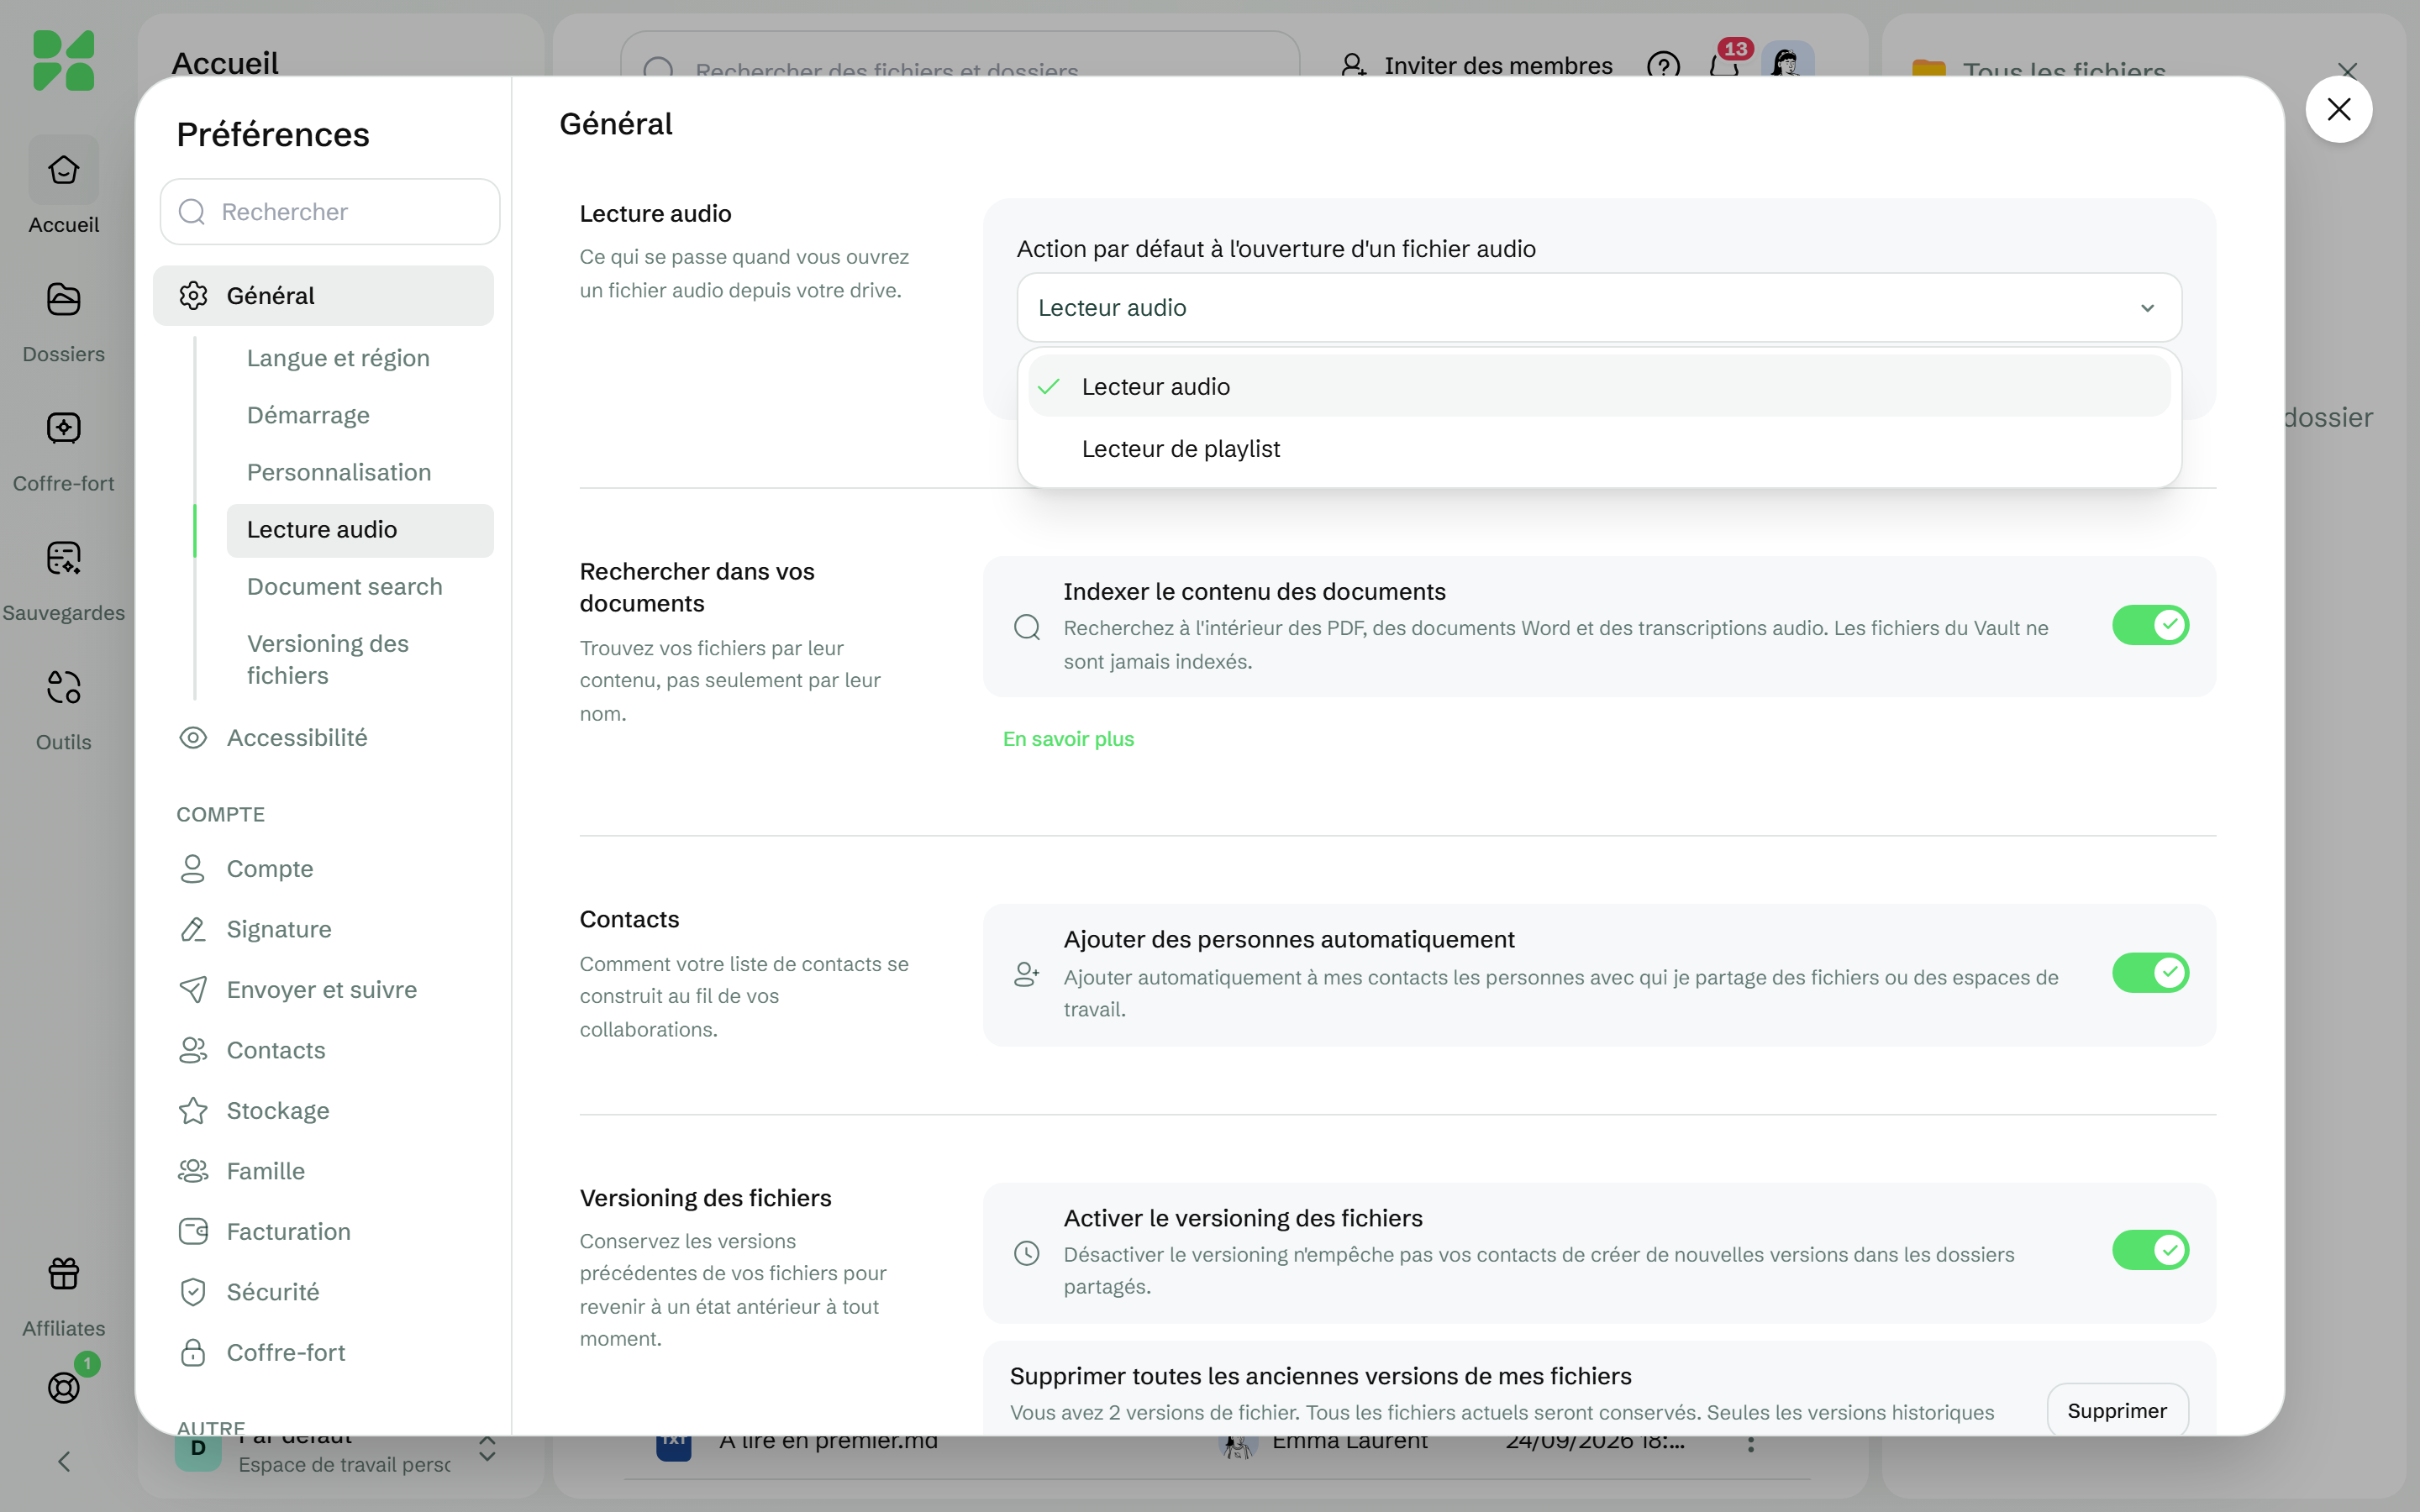Viewport: 2420px width, 1512px height.
Task: Open Compte settings
Action: coord(323,869)
